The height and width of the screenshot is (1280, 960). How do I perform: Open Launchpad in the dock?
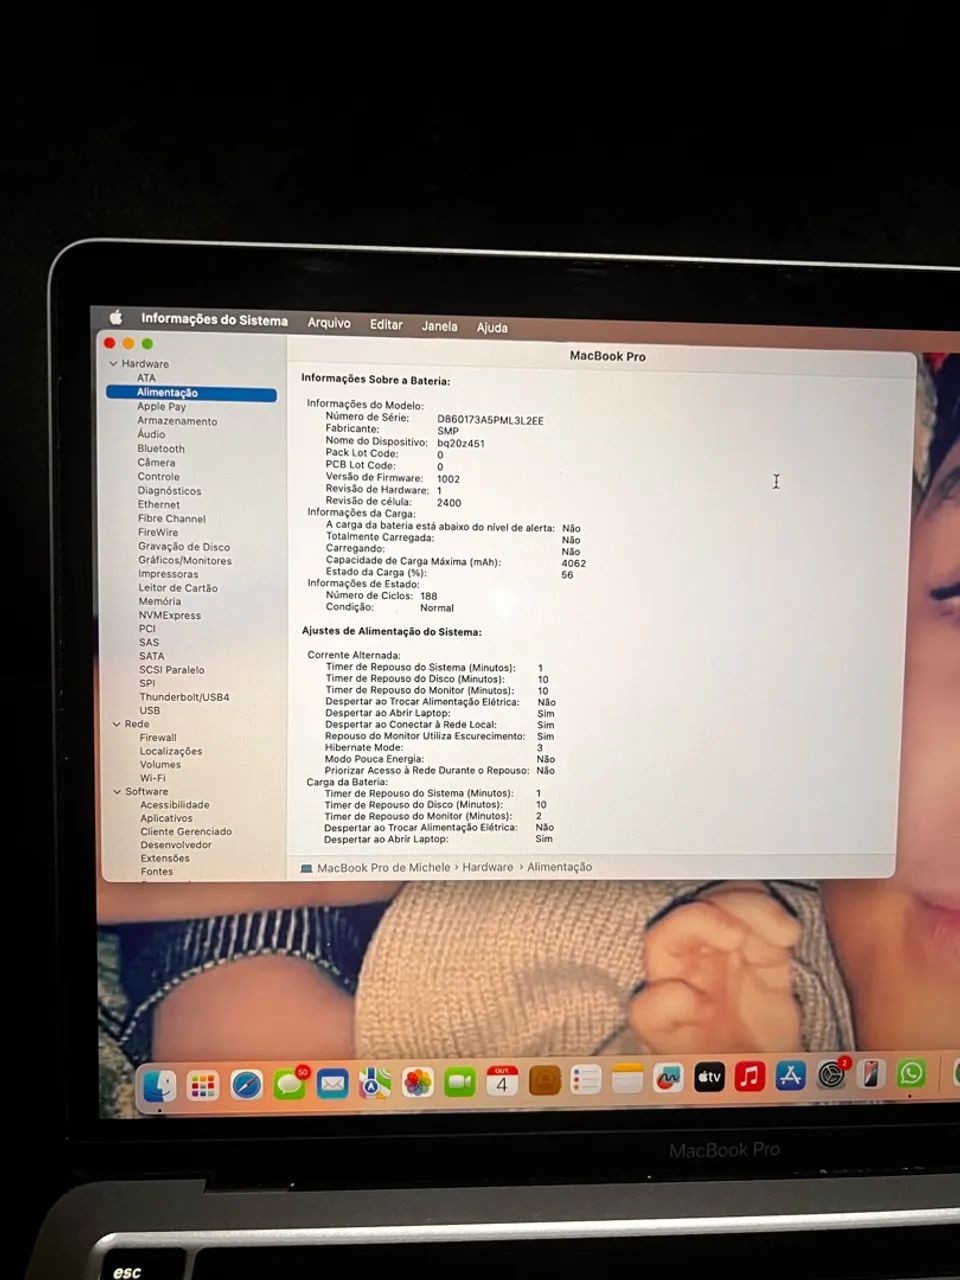click(203, 1086)
